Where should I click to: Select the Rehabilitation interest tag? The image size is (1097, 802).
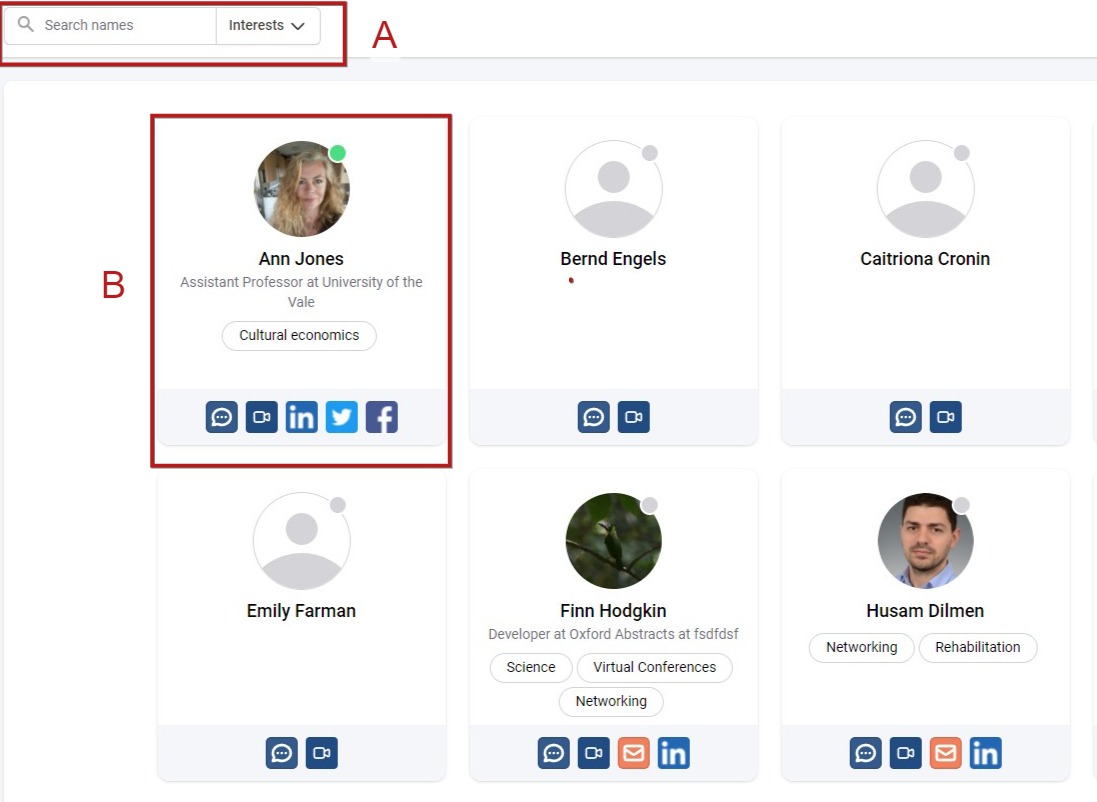[x=977, y=647]
